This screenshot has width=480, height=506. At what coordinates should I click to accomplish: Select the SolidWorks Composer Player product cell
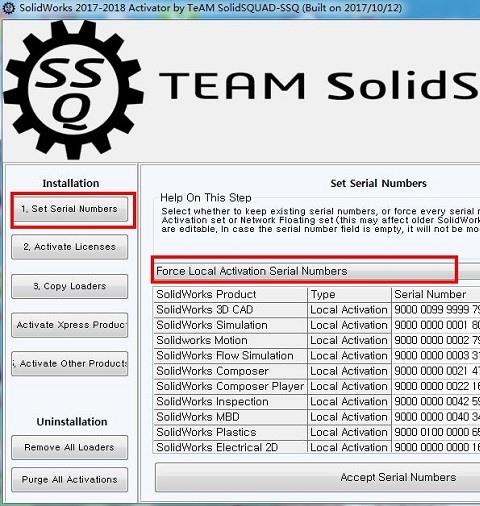coord(230,387)
